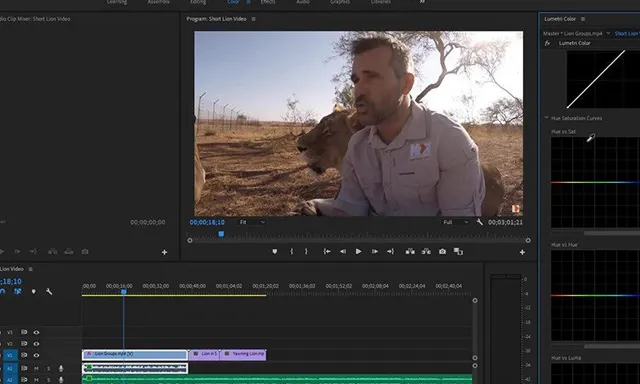Viewport: 640px width, 384px height.
Task: Click the timeline playhead marker
Action: (124, 292)
